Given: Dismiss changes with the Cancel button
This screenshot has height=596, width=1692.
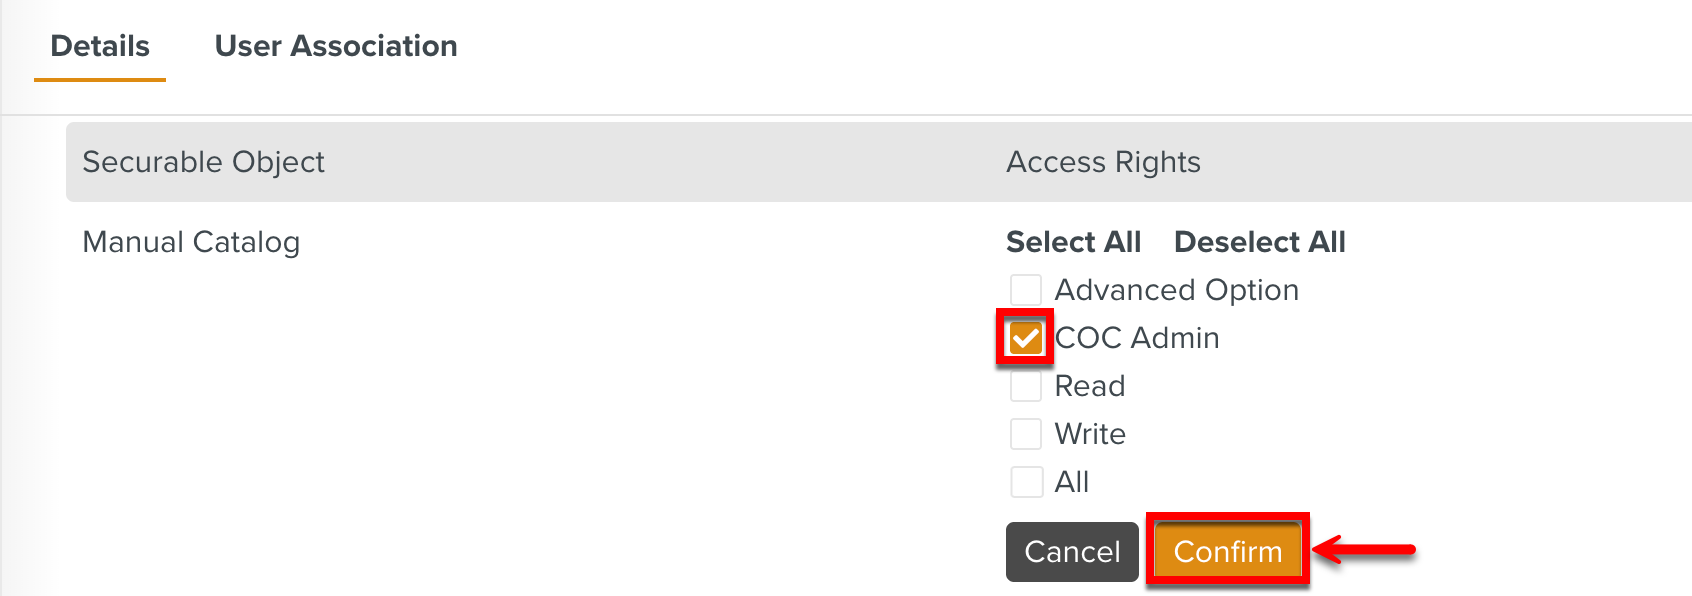Looking at the screenshot, I should click(1071, 551).
